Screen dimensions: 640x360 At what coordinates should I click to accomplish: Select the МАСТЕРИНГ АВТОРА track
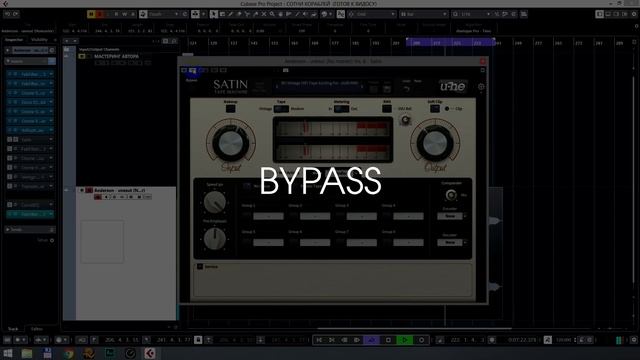[x=116, y=56]
